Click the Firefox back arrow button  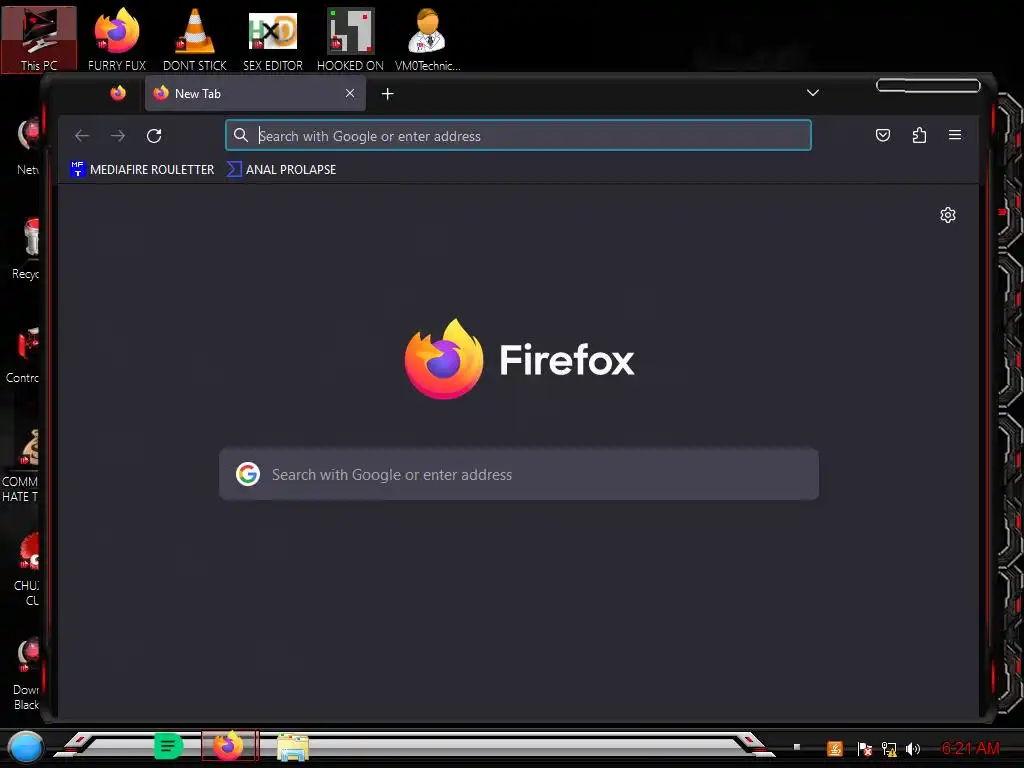(x=82, y=136)
